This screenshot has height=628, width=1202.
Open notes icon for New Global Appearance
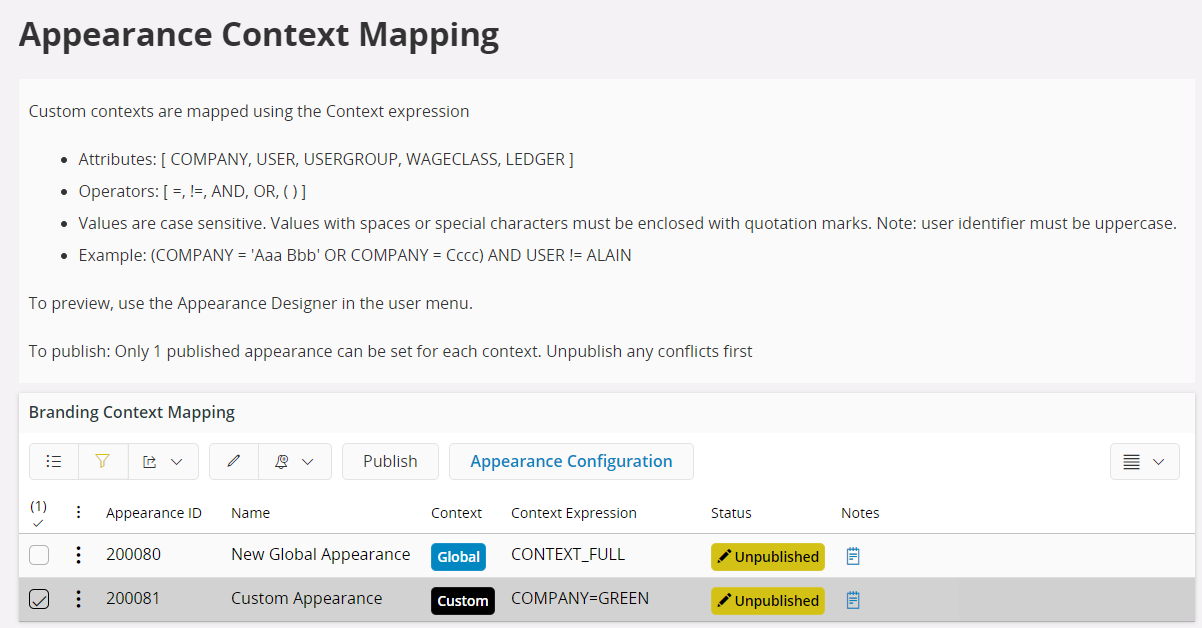(x=853, y=556)
